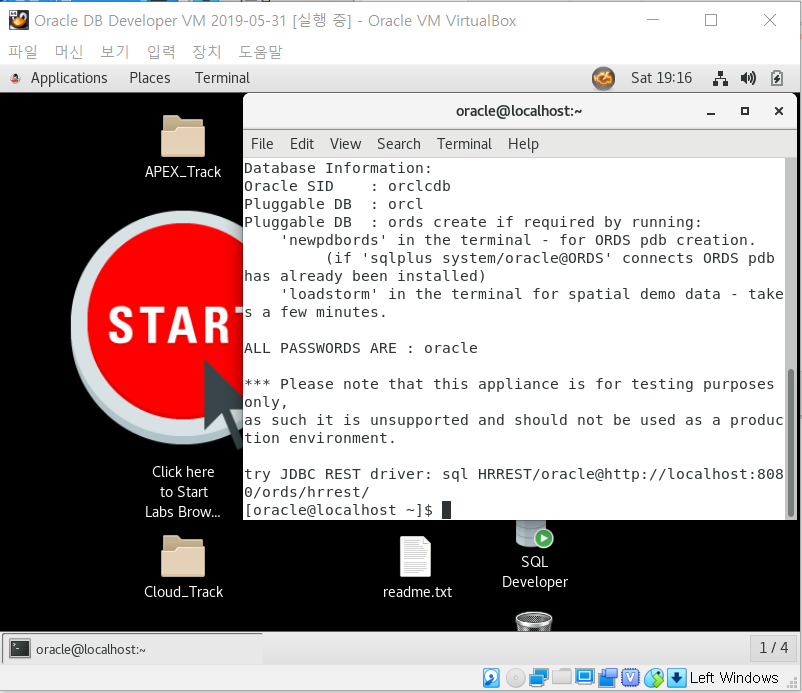The width and height of the screenshot is (802, 693).
Task: Open the APEX_Track folder on desktop
Action: (x=183, y=137)
